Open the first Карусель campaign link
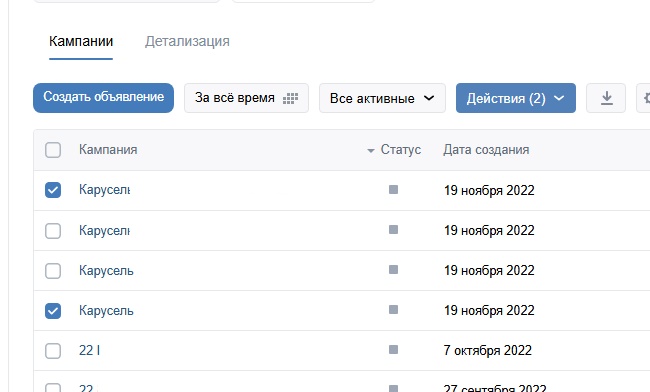This screenshot has height=392, width=650. point(104,190)
